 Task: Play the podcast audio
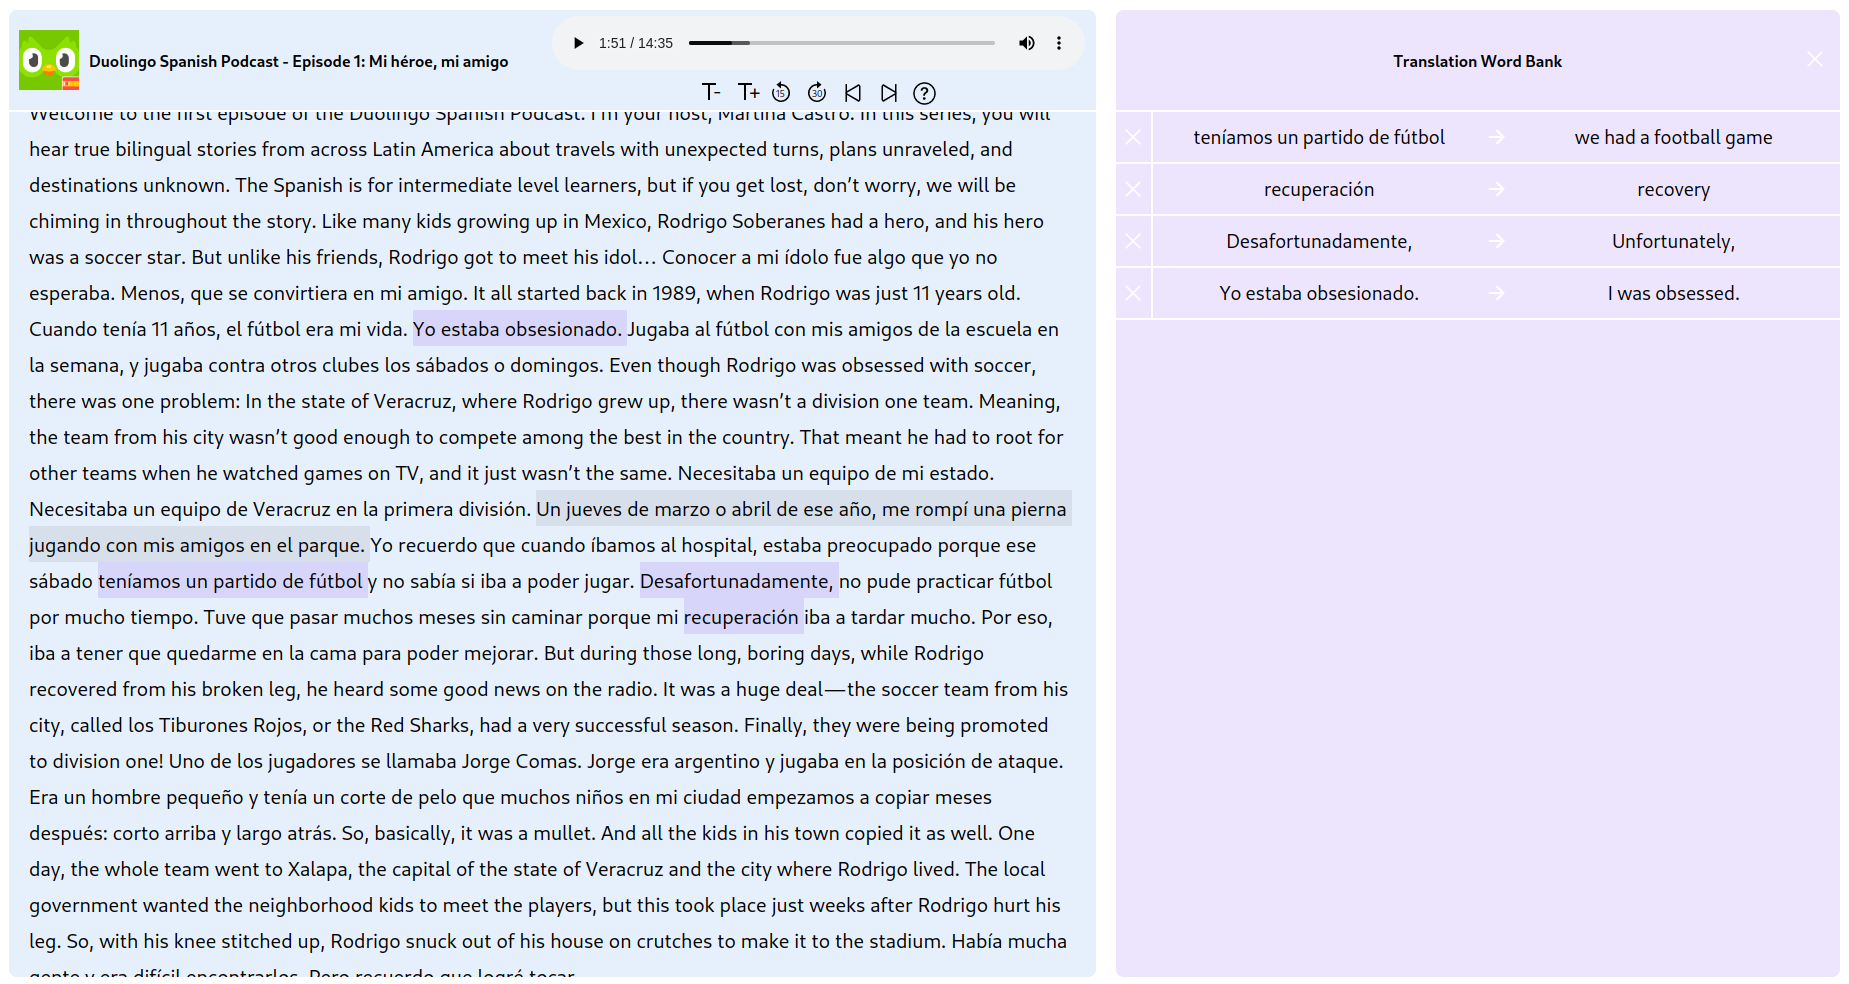[578, 43]
